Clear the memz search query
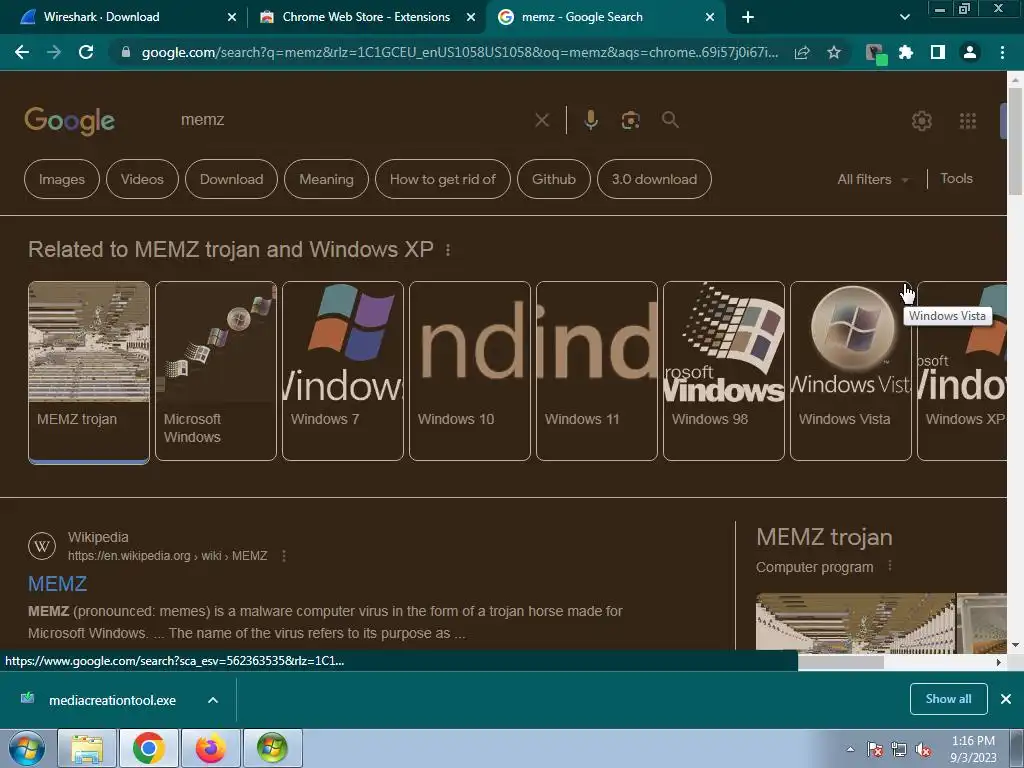This screenshot has height=768, width=1024. pyautogui.click(x=541, y=120)
